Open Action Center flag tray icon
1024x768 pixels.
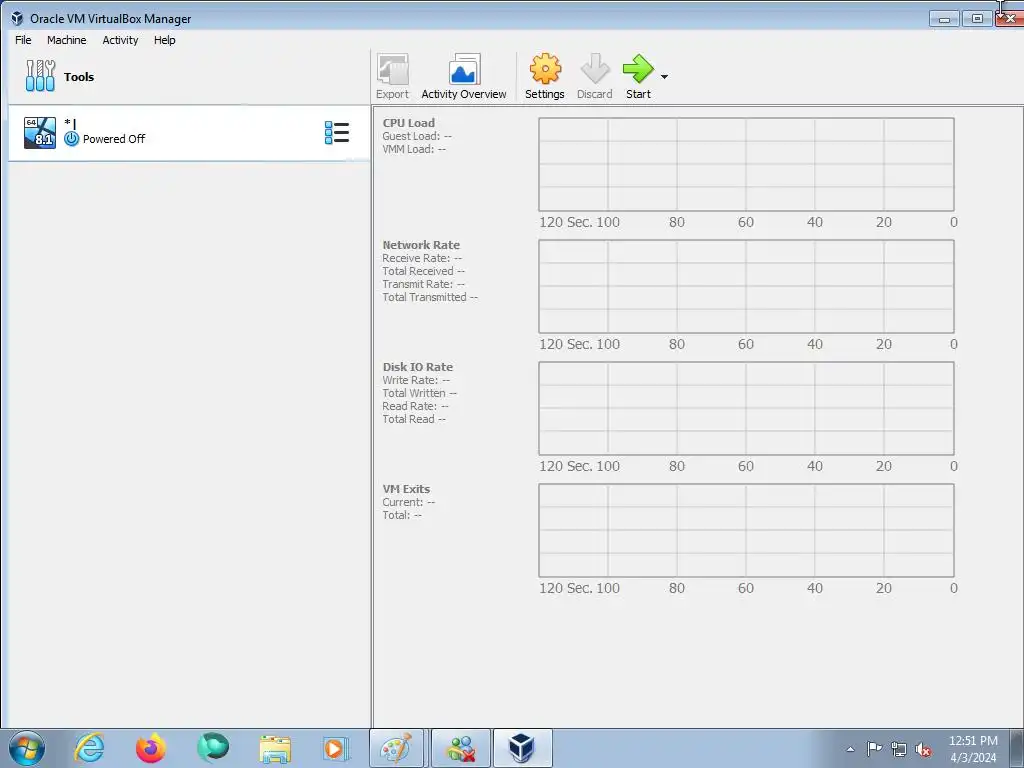click(x=874, y=749)
